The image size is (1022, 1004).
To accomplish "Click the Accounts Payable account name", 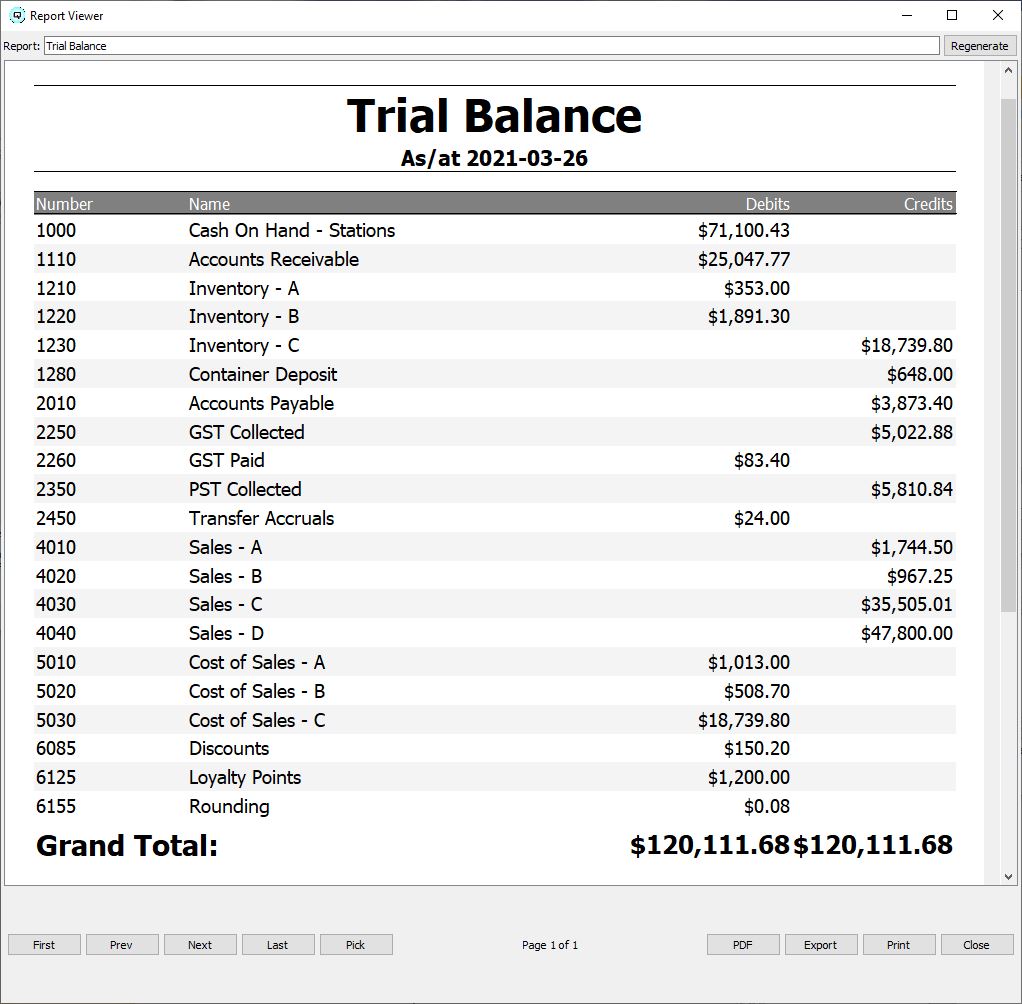I will (261, 404).
